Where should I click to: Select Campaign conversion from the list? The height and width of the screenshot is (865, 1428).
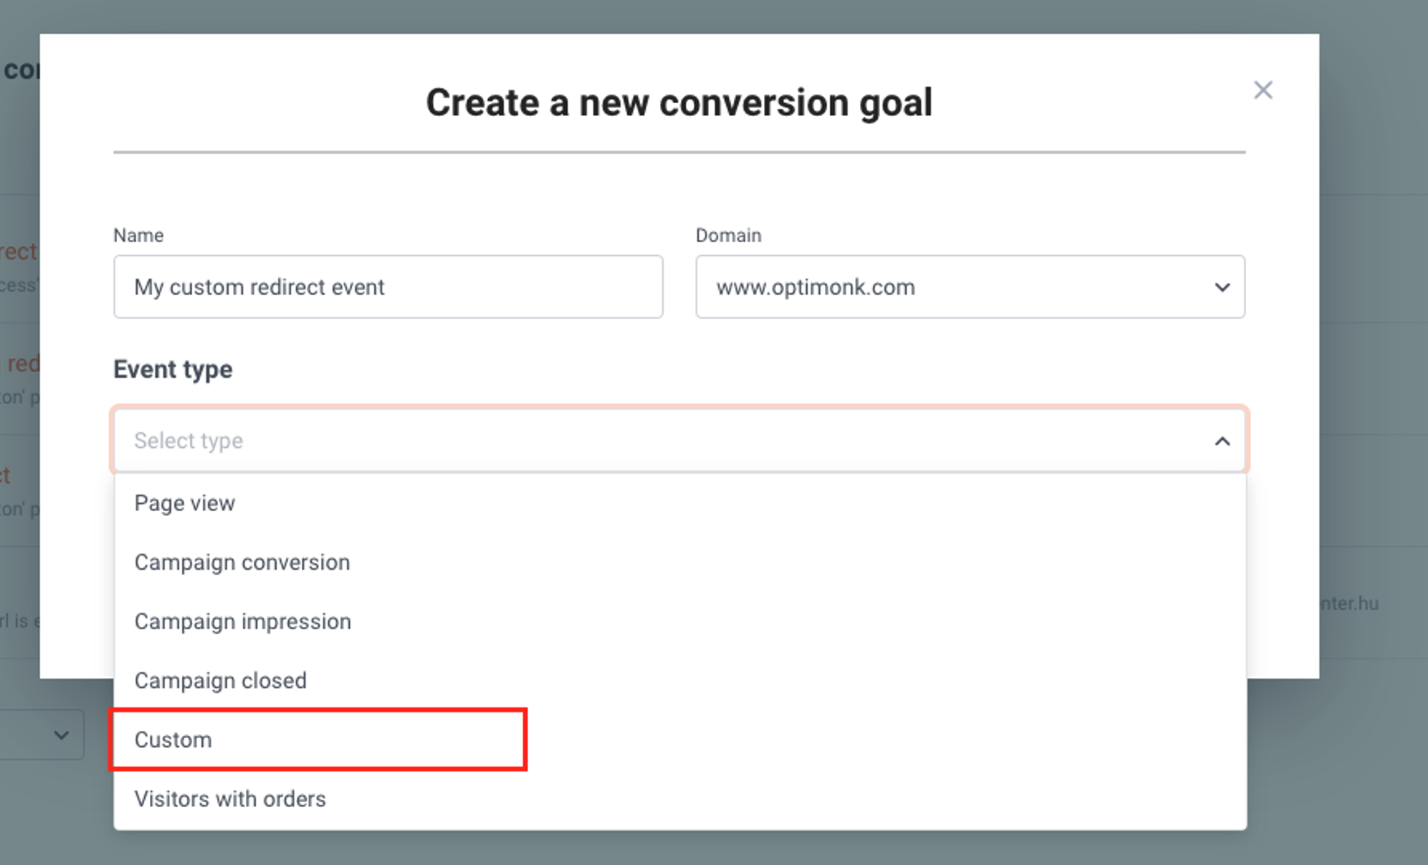tap(680, 562)
